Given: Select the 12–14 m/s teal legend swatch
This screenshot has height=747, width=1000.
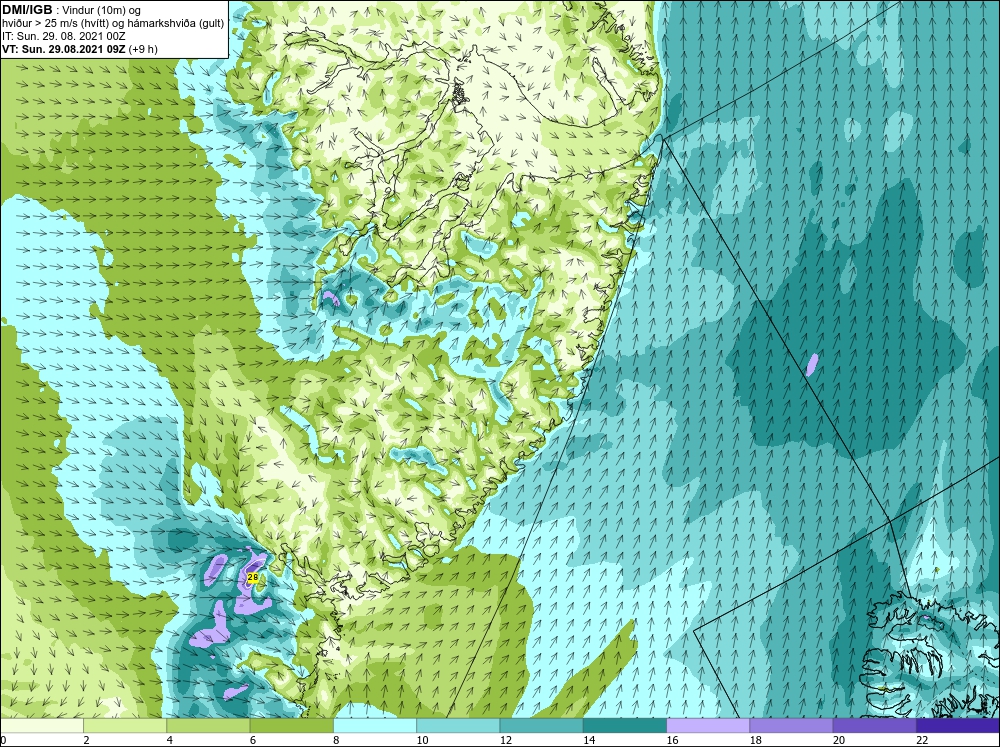Looking at the screenshot, I should pos(541,726).
